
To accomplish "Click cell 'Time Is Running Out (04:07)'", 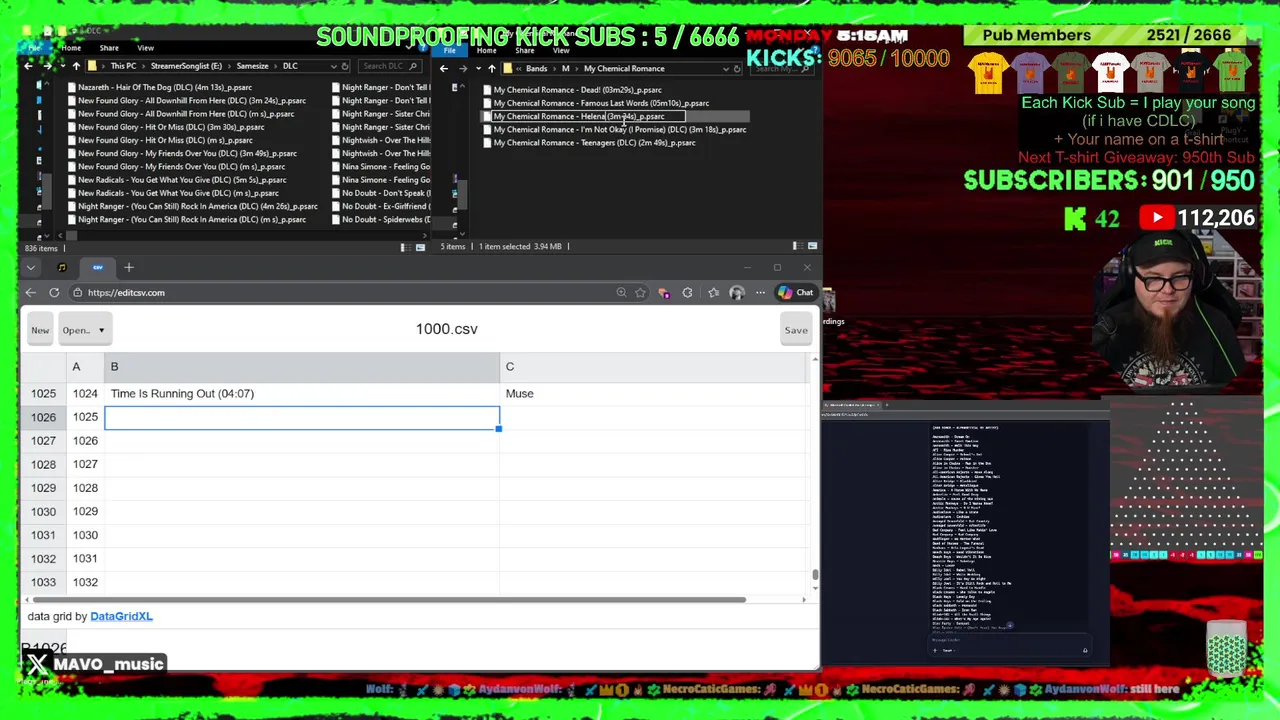I will (302, 393).
